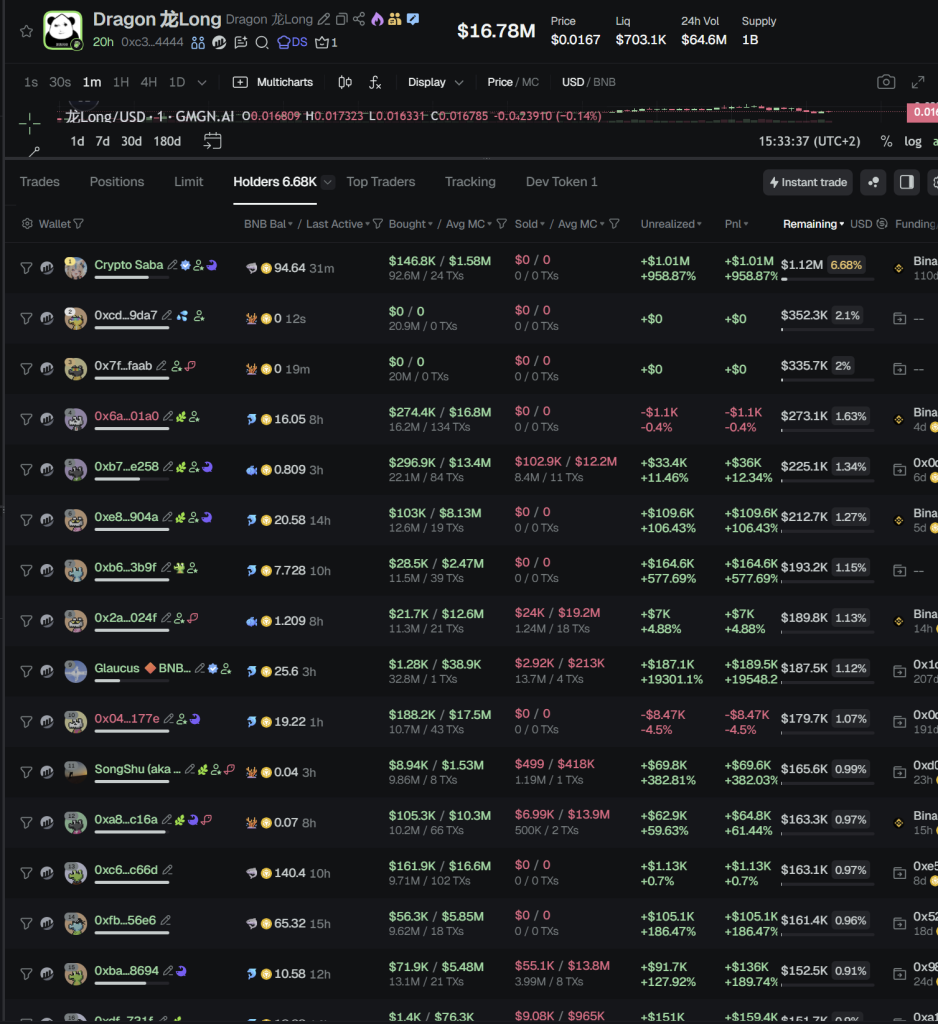Sort holders by the Remaining column
Image resolution: width=938 pixels, height=1024 pixels.
click(811, 224)
